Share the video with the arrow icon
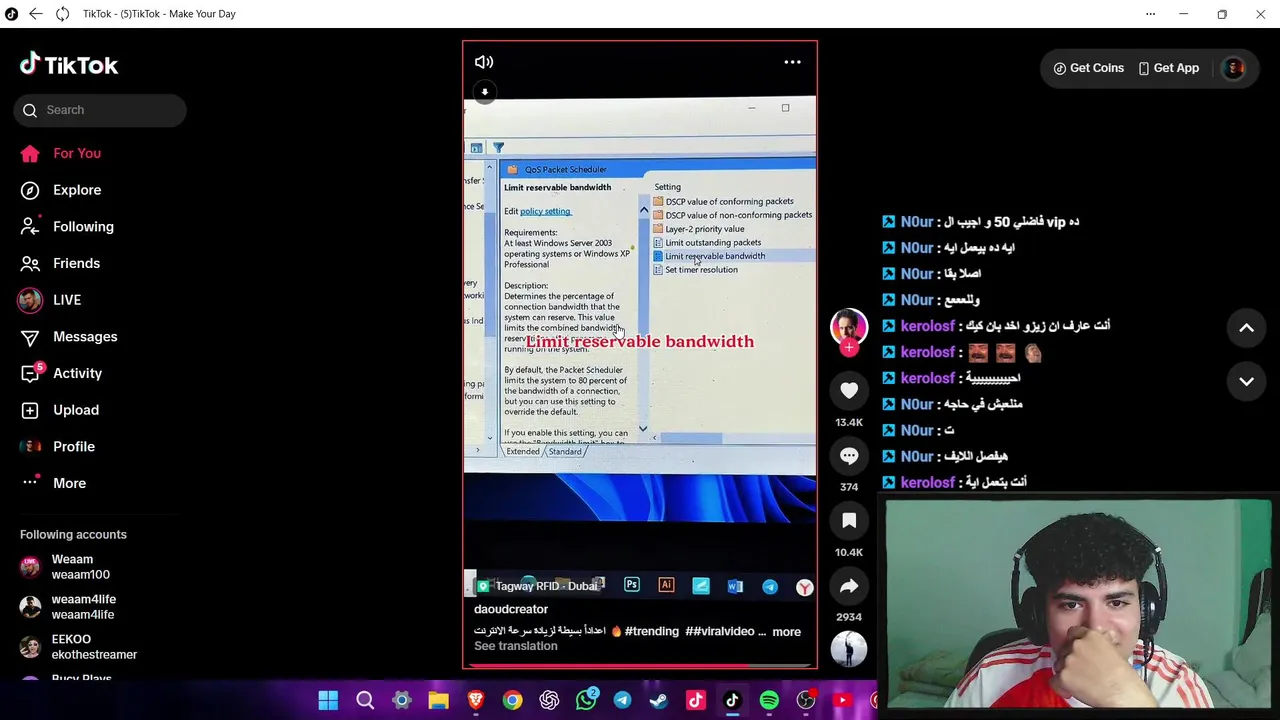The image size is (1280, 720). pos(849,586)
